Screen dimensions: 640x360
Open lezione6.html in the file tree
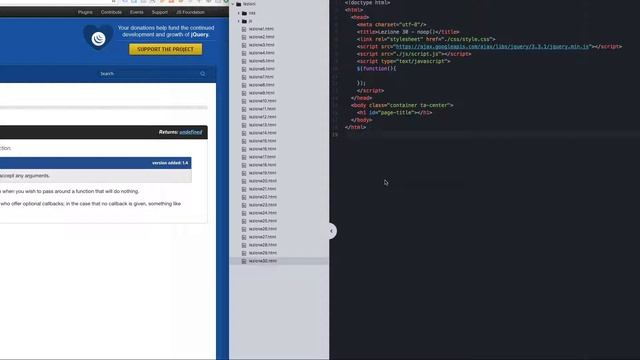pos(261,69)
